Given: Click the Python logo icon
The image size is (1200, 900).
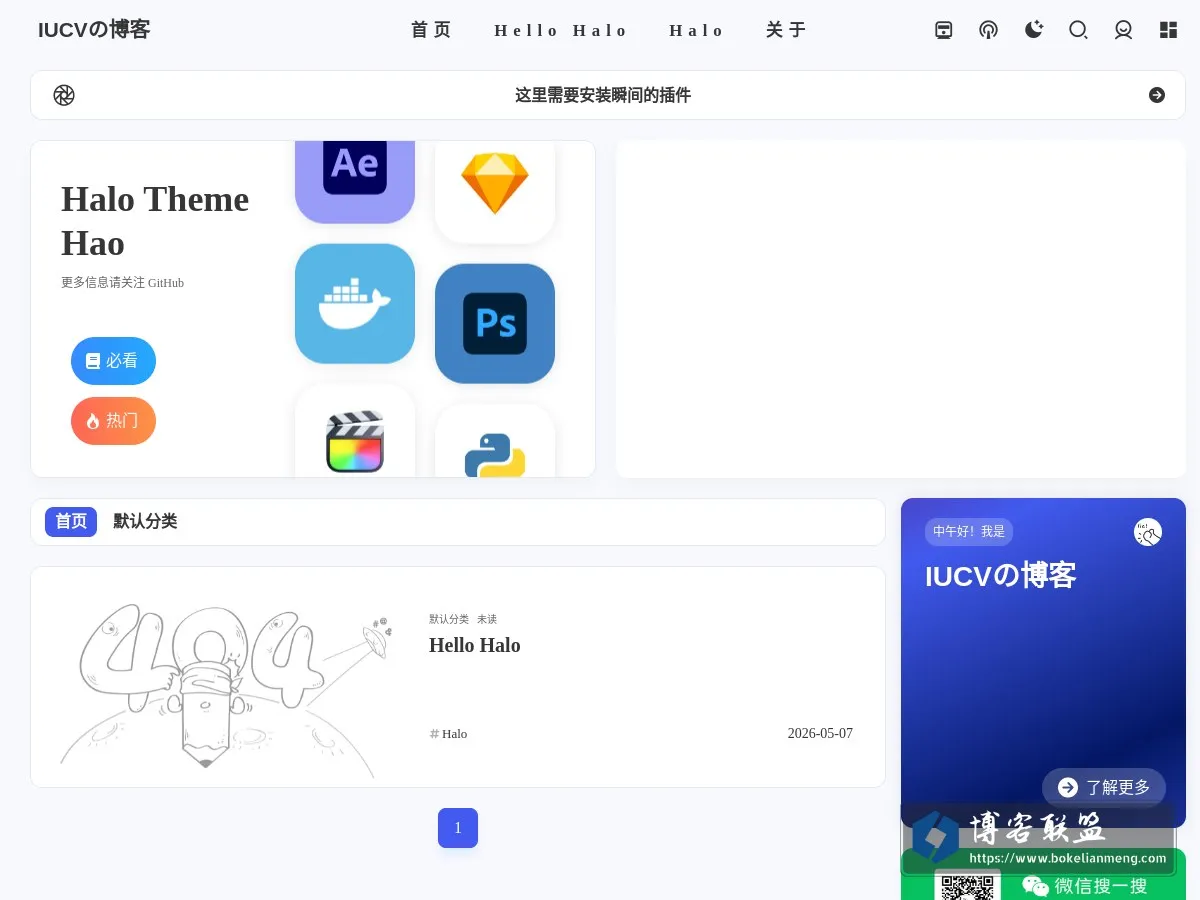Looking at the screenshot, I should [495, 441].
